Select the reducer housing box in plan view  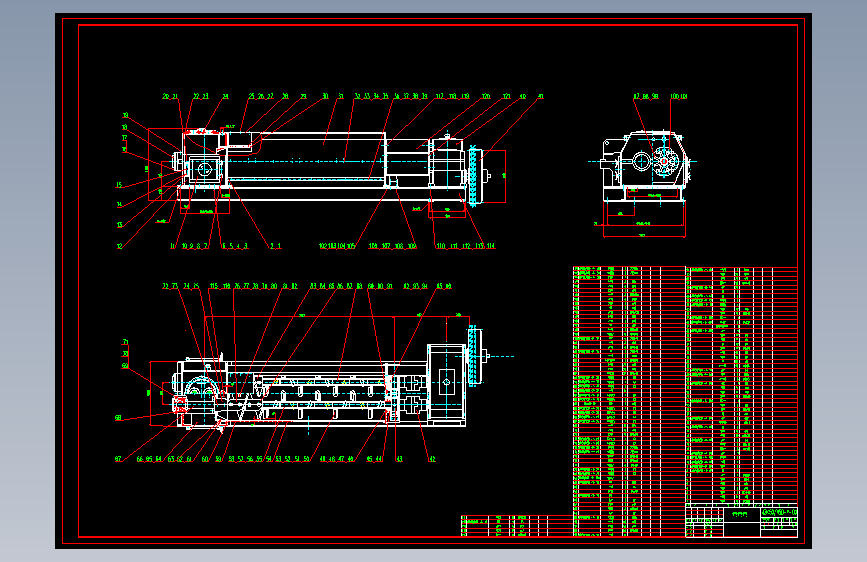pos(446,383)
